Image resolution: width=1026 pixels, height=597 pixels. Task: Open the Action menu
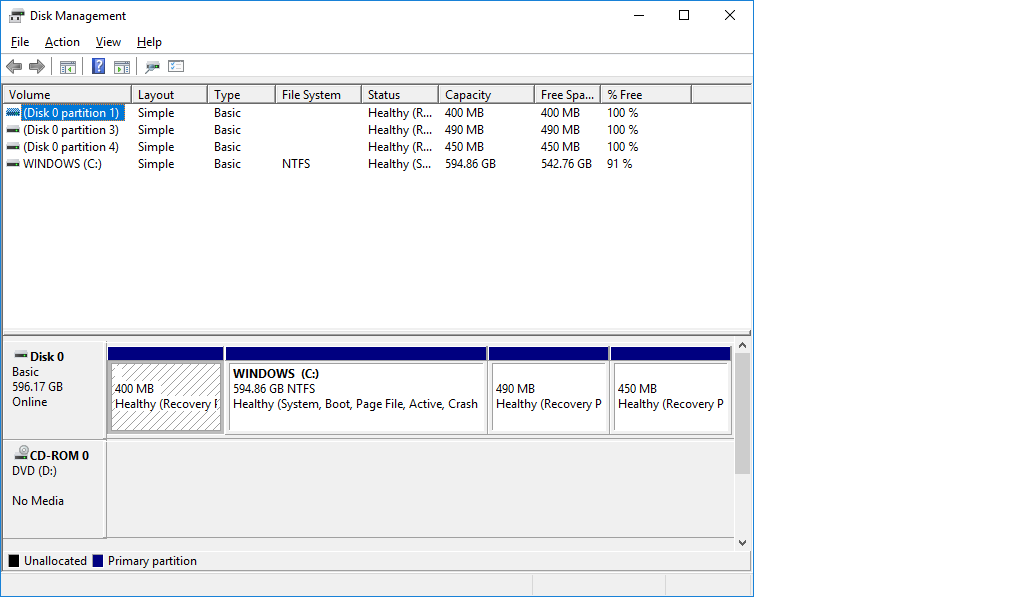(62, 42)
